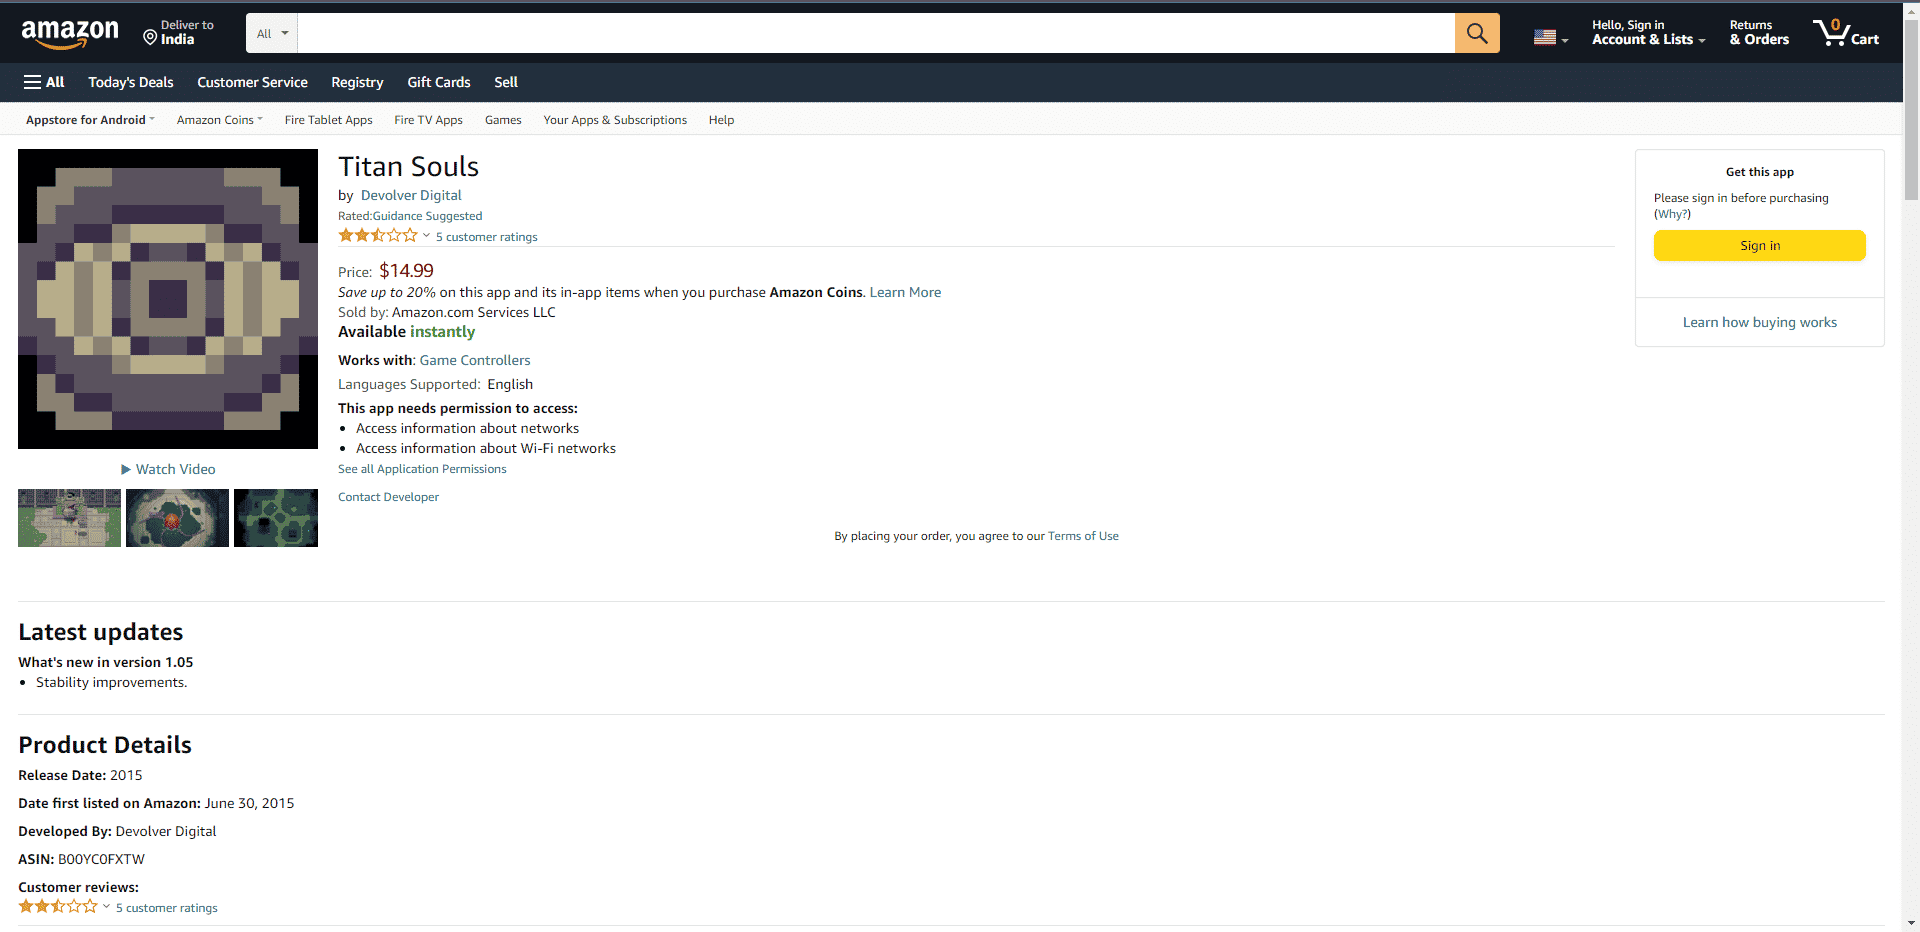Click the Titan Souls title
Viewport: 1920px width, 932px height.
pyautogui.click(x=408, y=166)
